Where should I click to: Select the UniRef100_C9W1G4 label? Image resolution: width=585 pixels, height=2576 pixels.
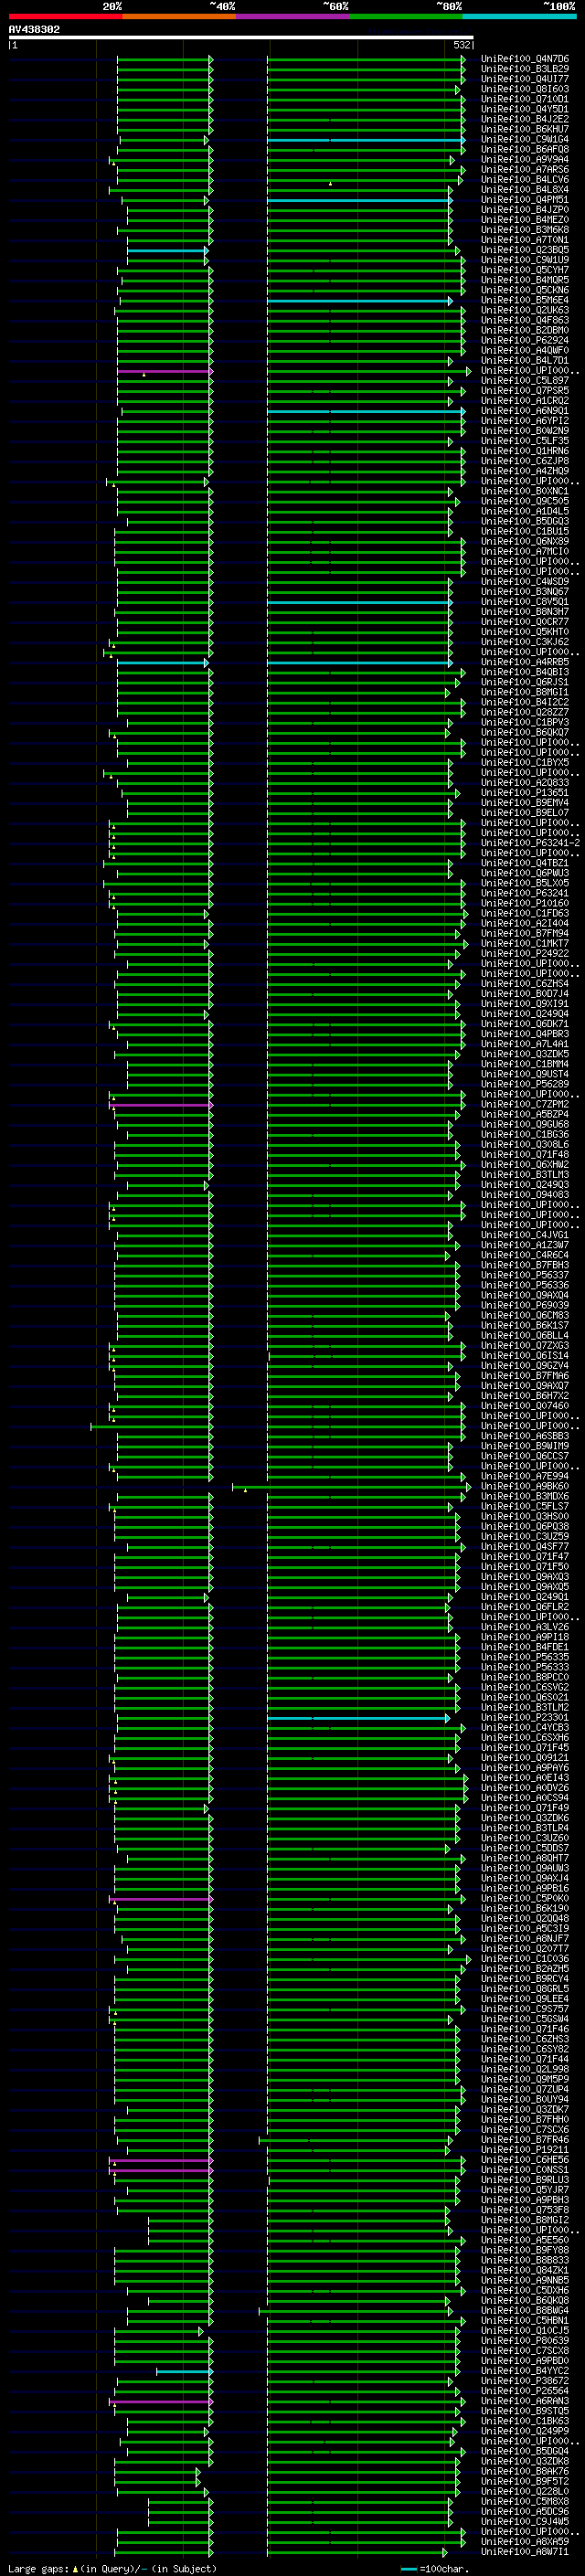(525, 139)
